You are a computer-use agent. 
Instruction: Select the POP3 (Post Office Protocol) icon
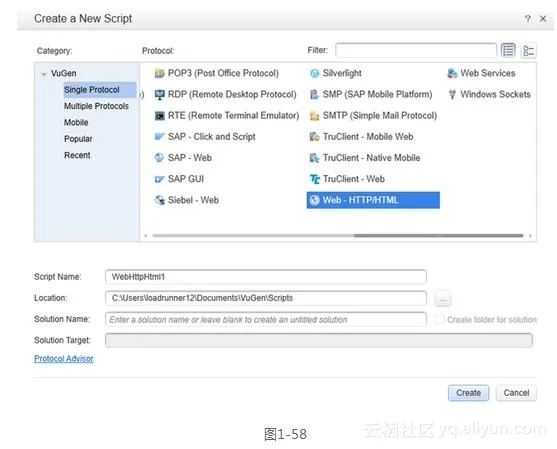pyautogui.click(x=159, y=73)
